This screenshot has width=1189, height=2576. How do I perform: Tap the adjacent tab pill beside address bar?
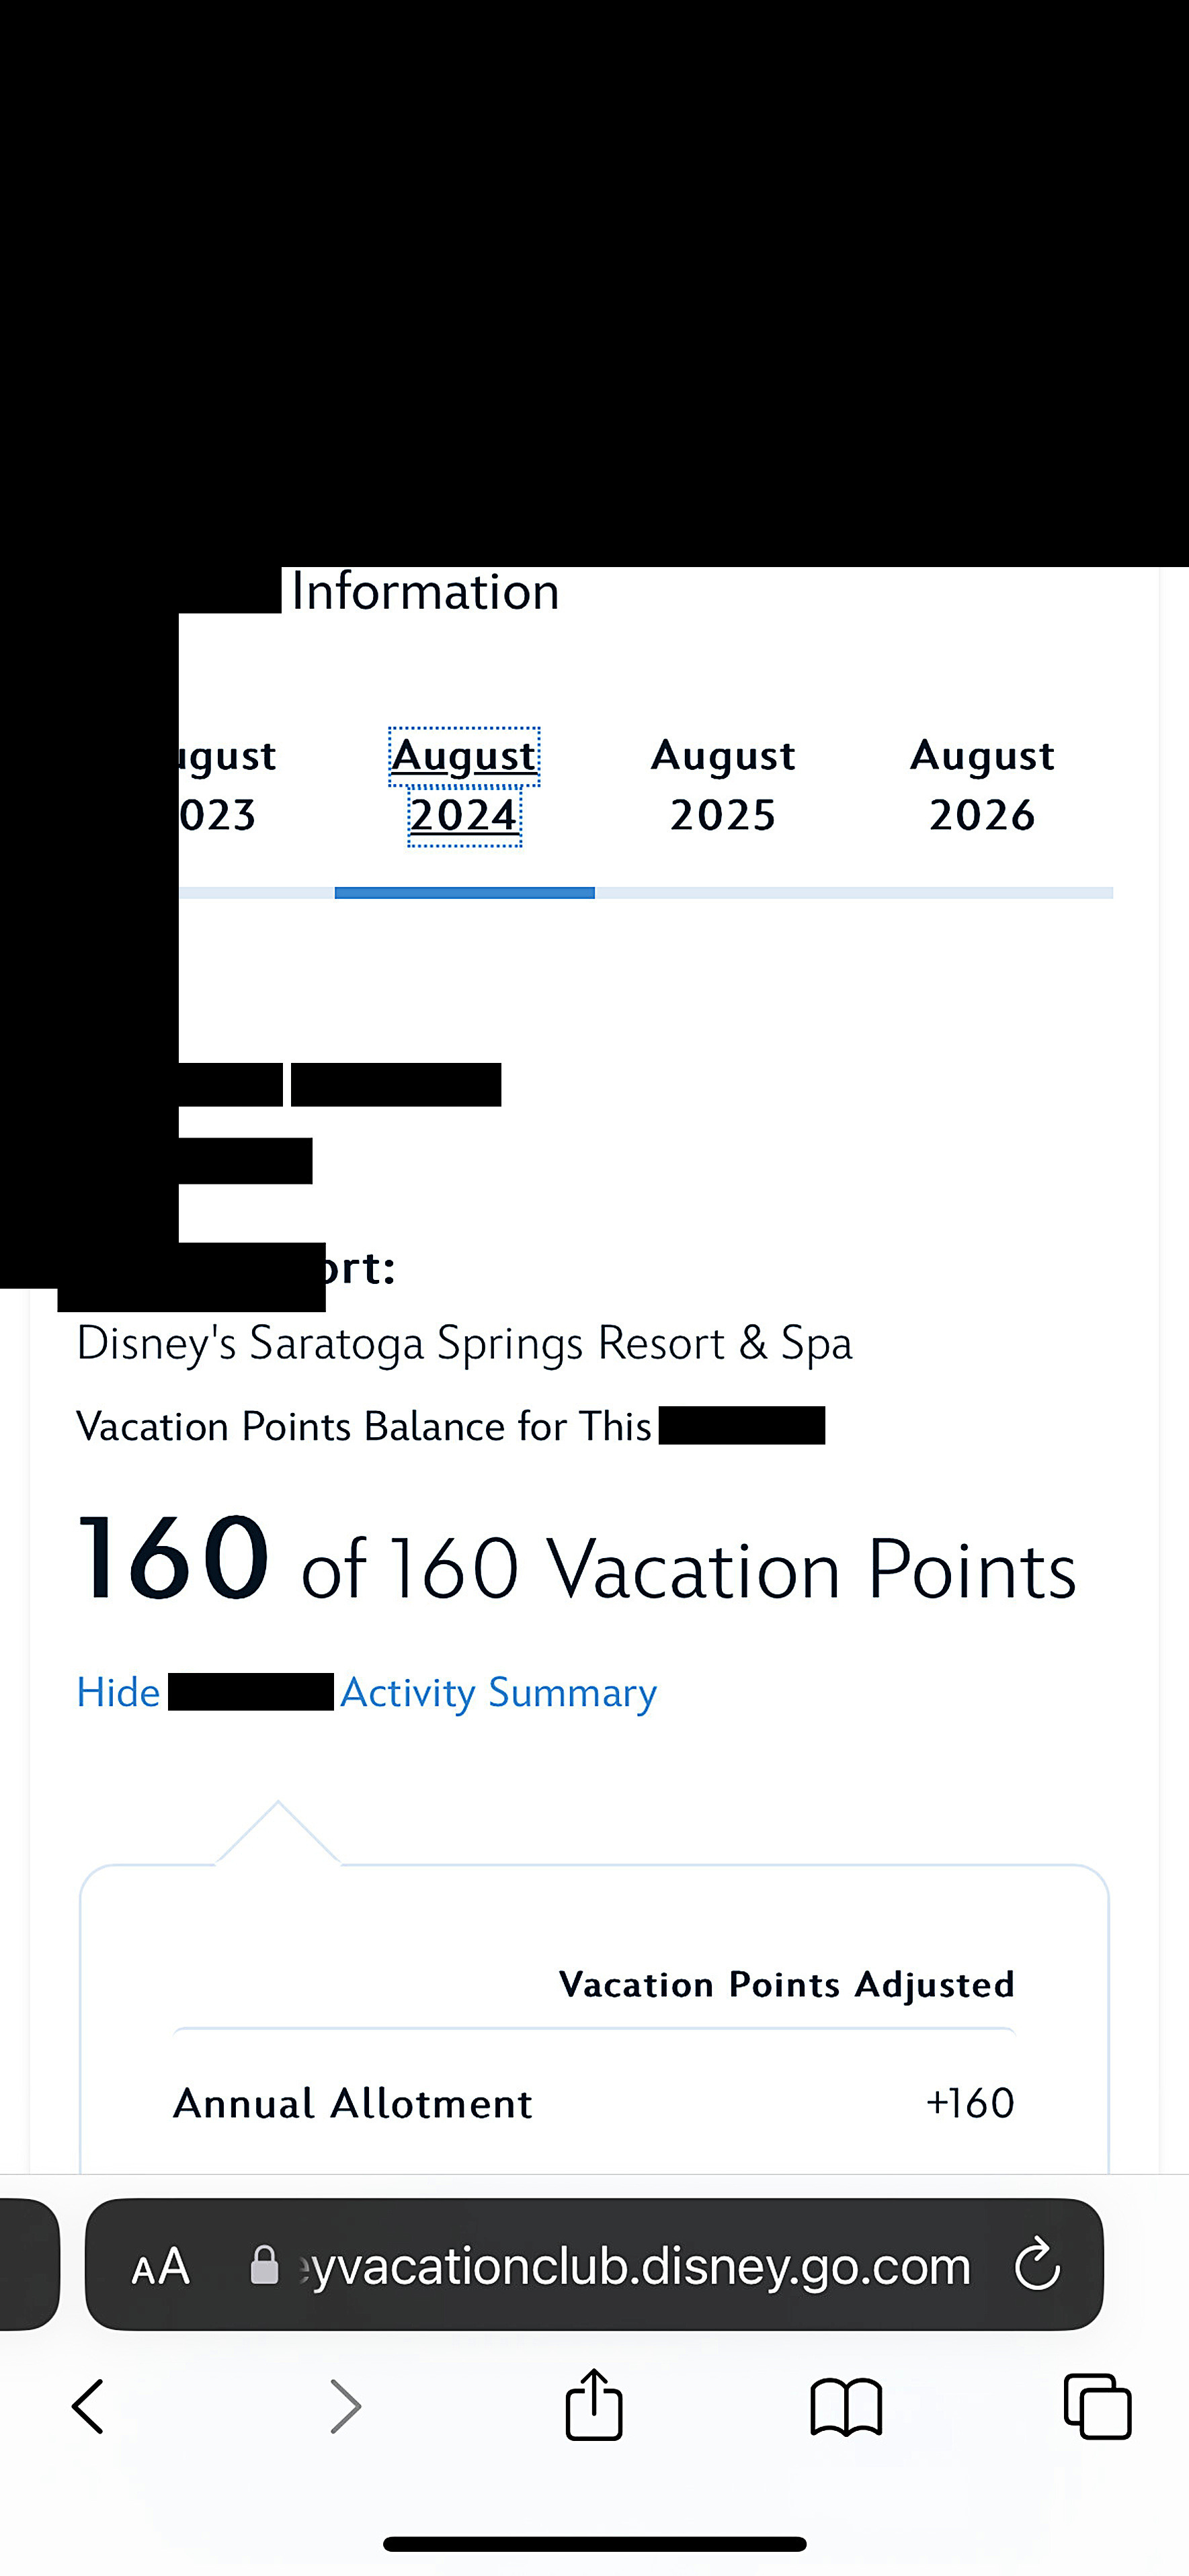point(28,2264)
